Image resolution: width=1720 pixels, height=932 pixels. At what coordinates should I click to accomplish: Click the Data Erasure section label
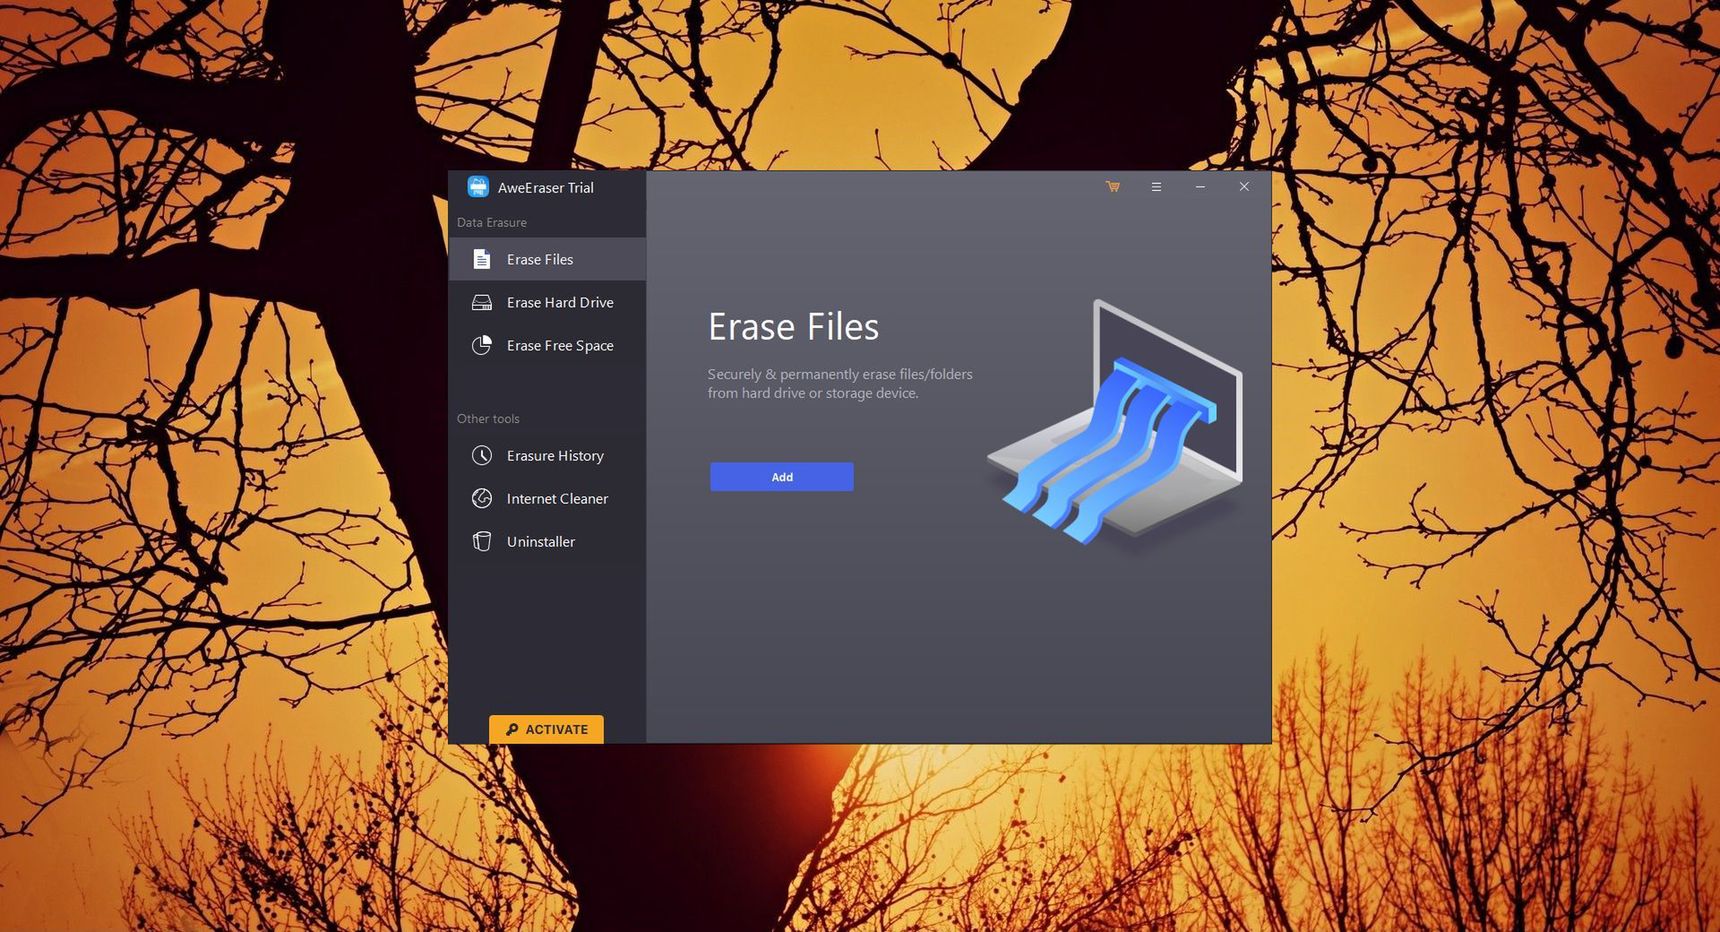(x=492, y=222)
